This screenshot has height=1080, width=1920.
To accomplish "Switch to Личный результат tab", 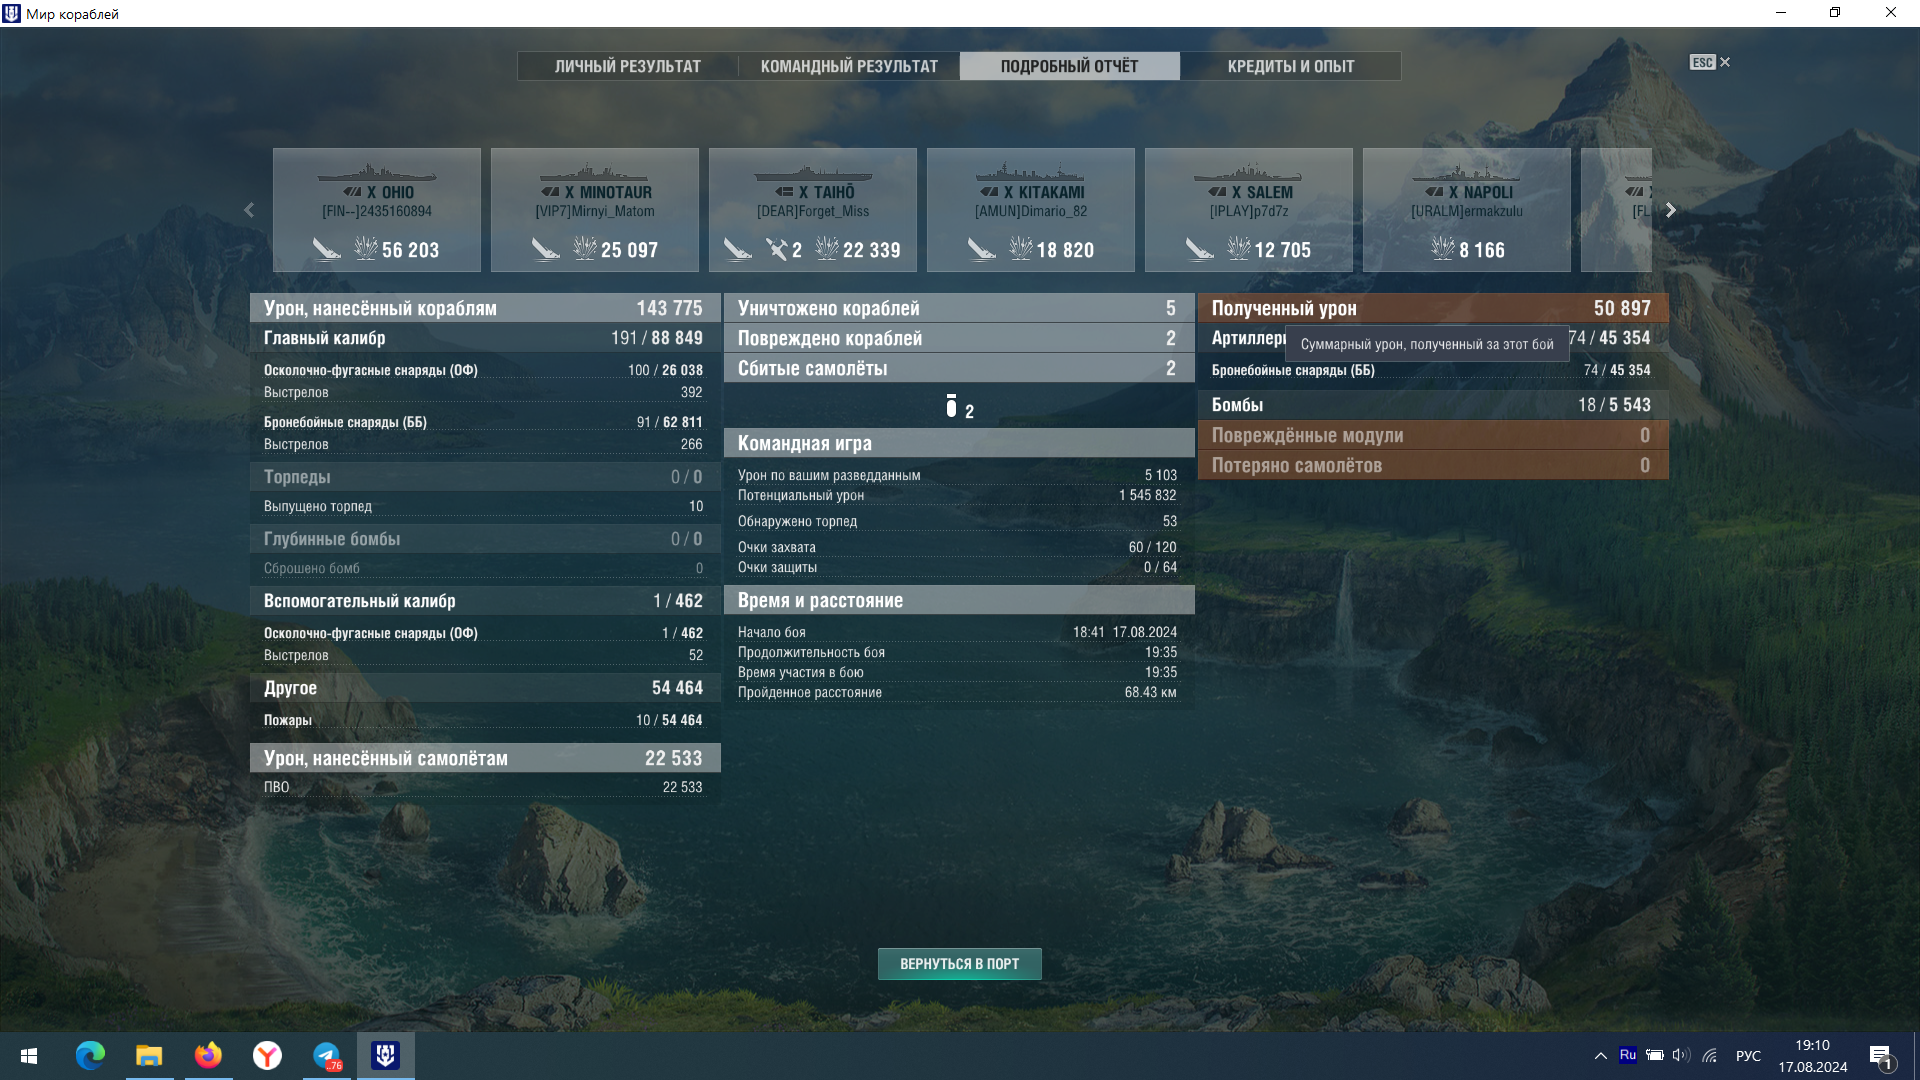I will click(628, 67).
